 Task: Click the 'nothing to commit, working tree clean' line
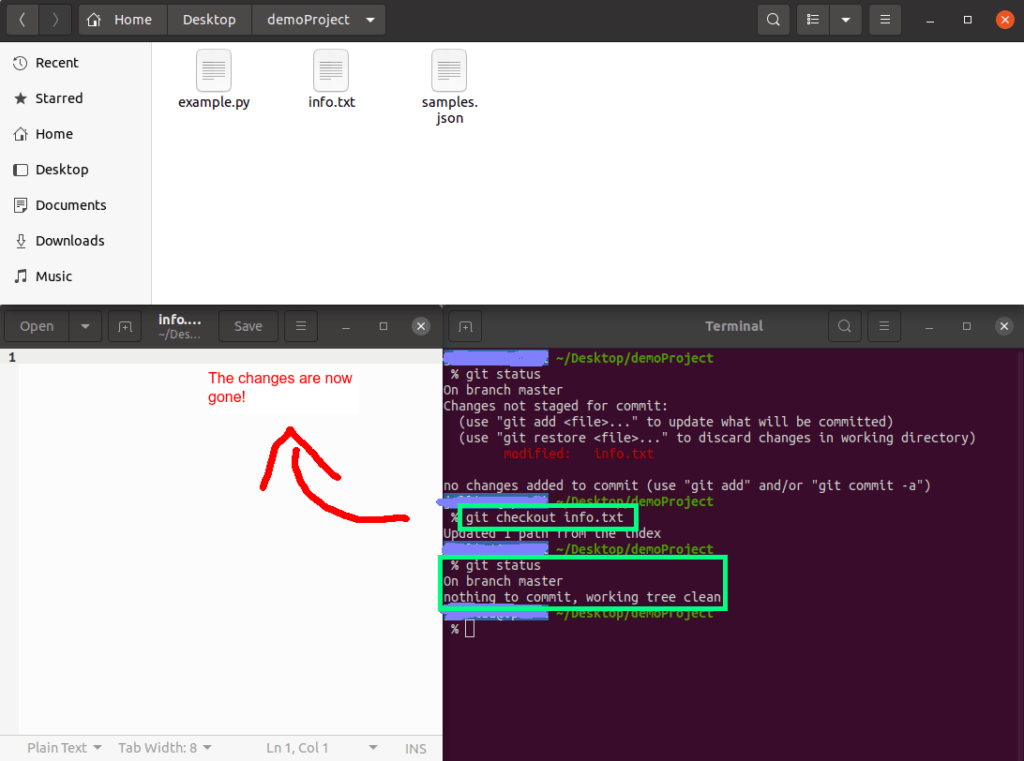(582, 597)
